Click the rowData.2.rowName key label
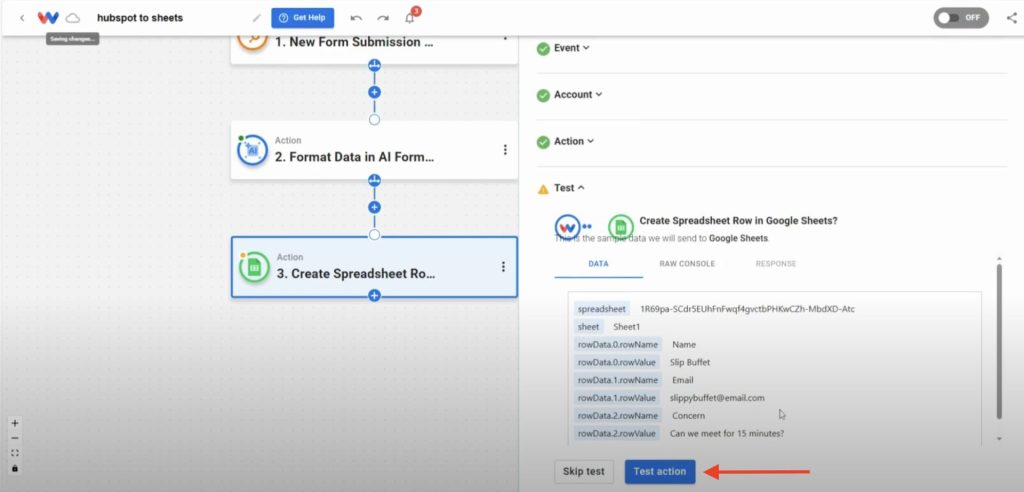Screen dimensions: 1024x492 (618, 416)
